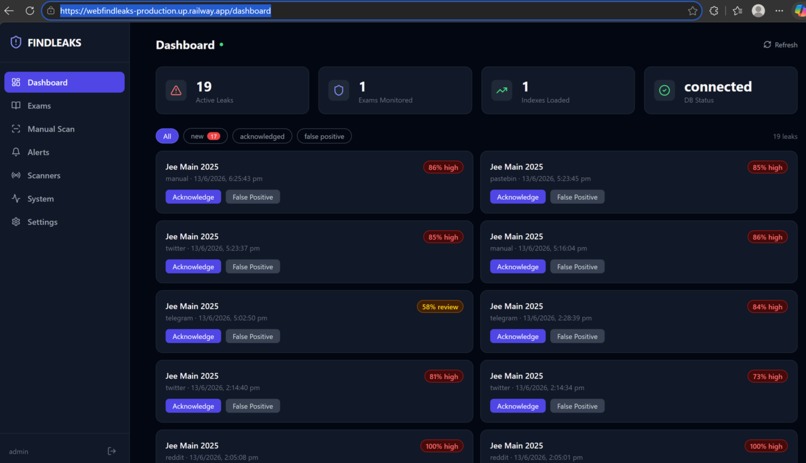Acknowledge the twitter 2:14:40 pm leak
The width and height of the screenshot is (806, 463).
coord(193,406)
